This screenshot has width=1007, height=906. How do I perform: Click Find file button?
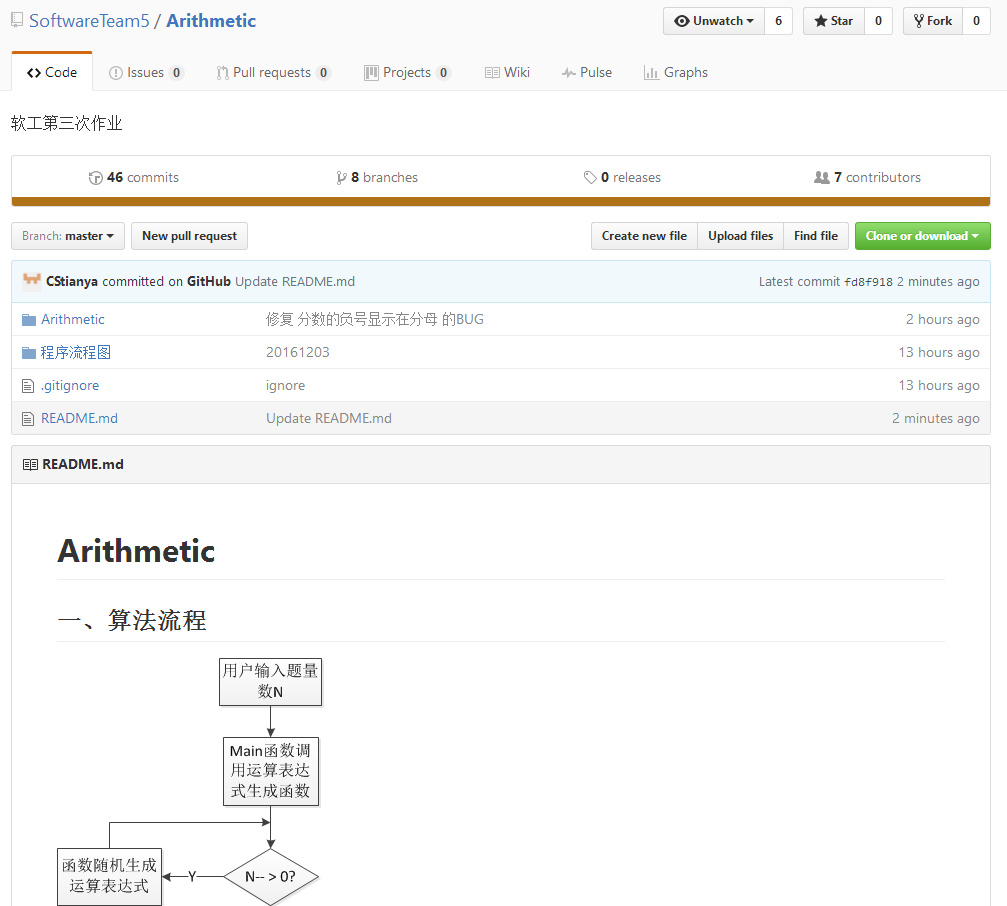(x=816, y=236)
